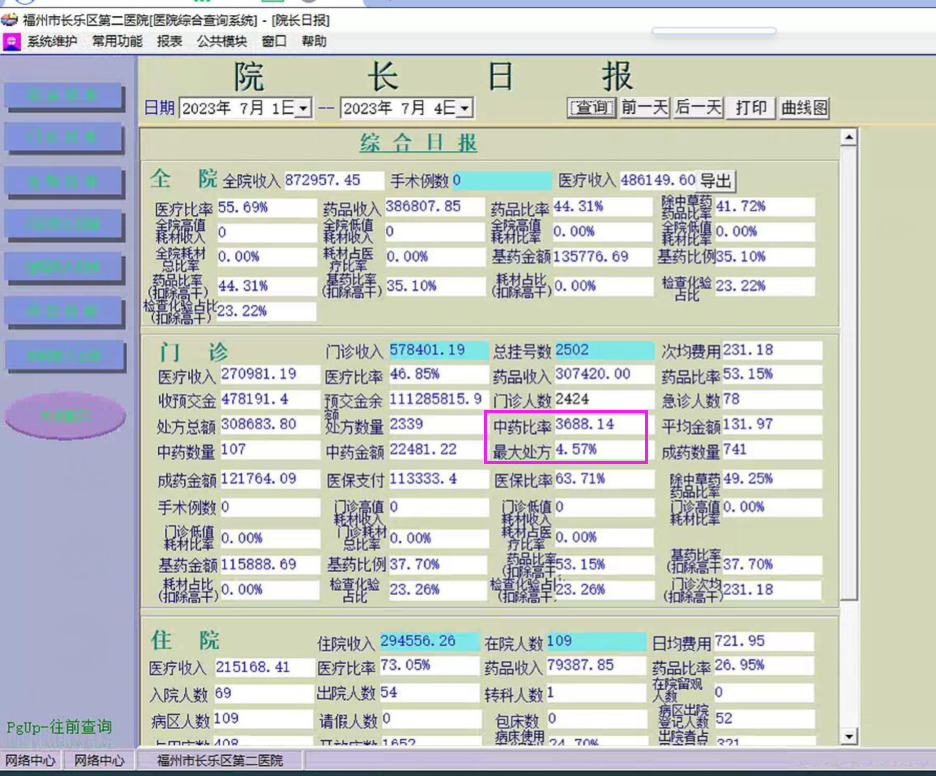Select 全院 医疗收入 value 486149.60

658,180
